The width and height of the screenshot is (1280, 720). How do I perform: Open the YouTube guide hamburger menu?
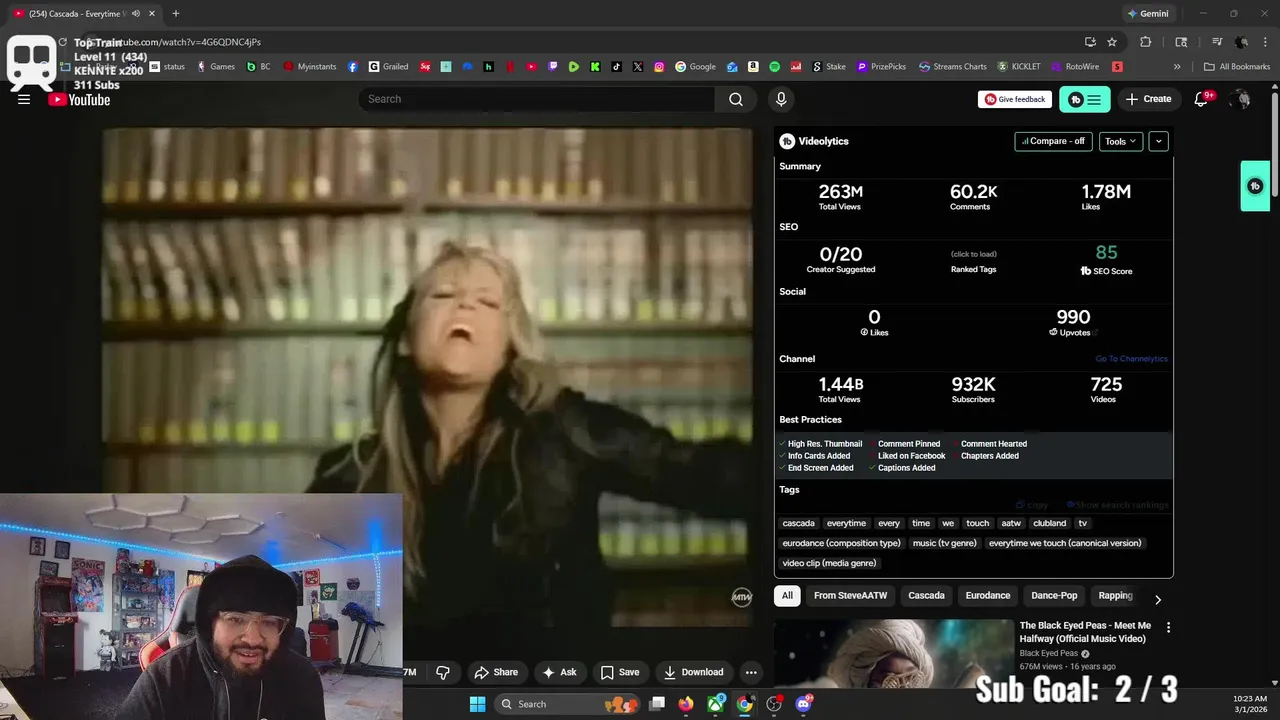(x=24, y=99)
